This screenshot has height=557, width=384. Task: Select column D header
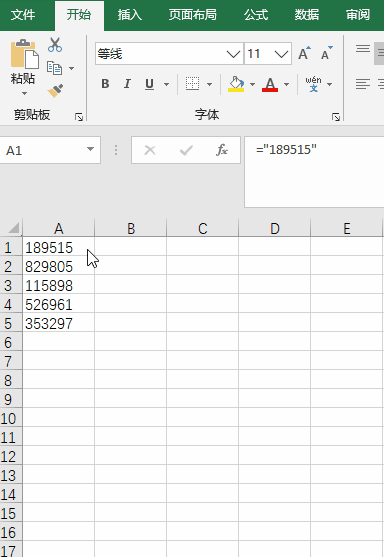pyautogui.click(x=275, y=228)
